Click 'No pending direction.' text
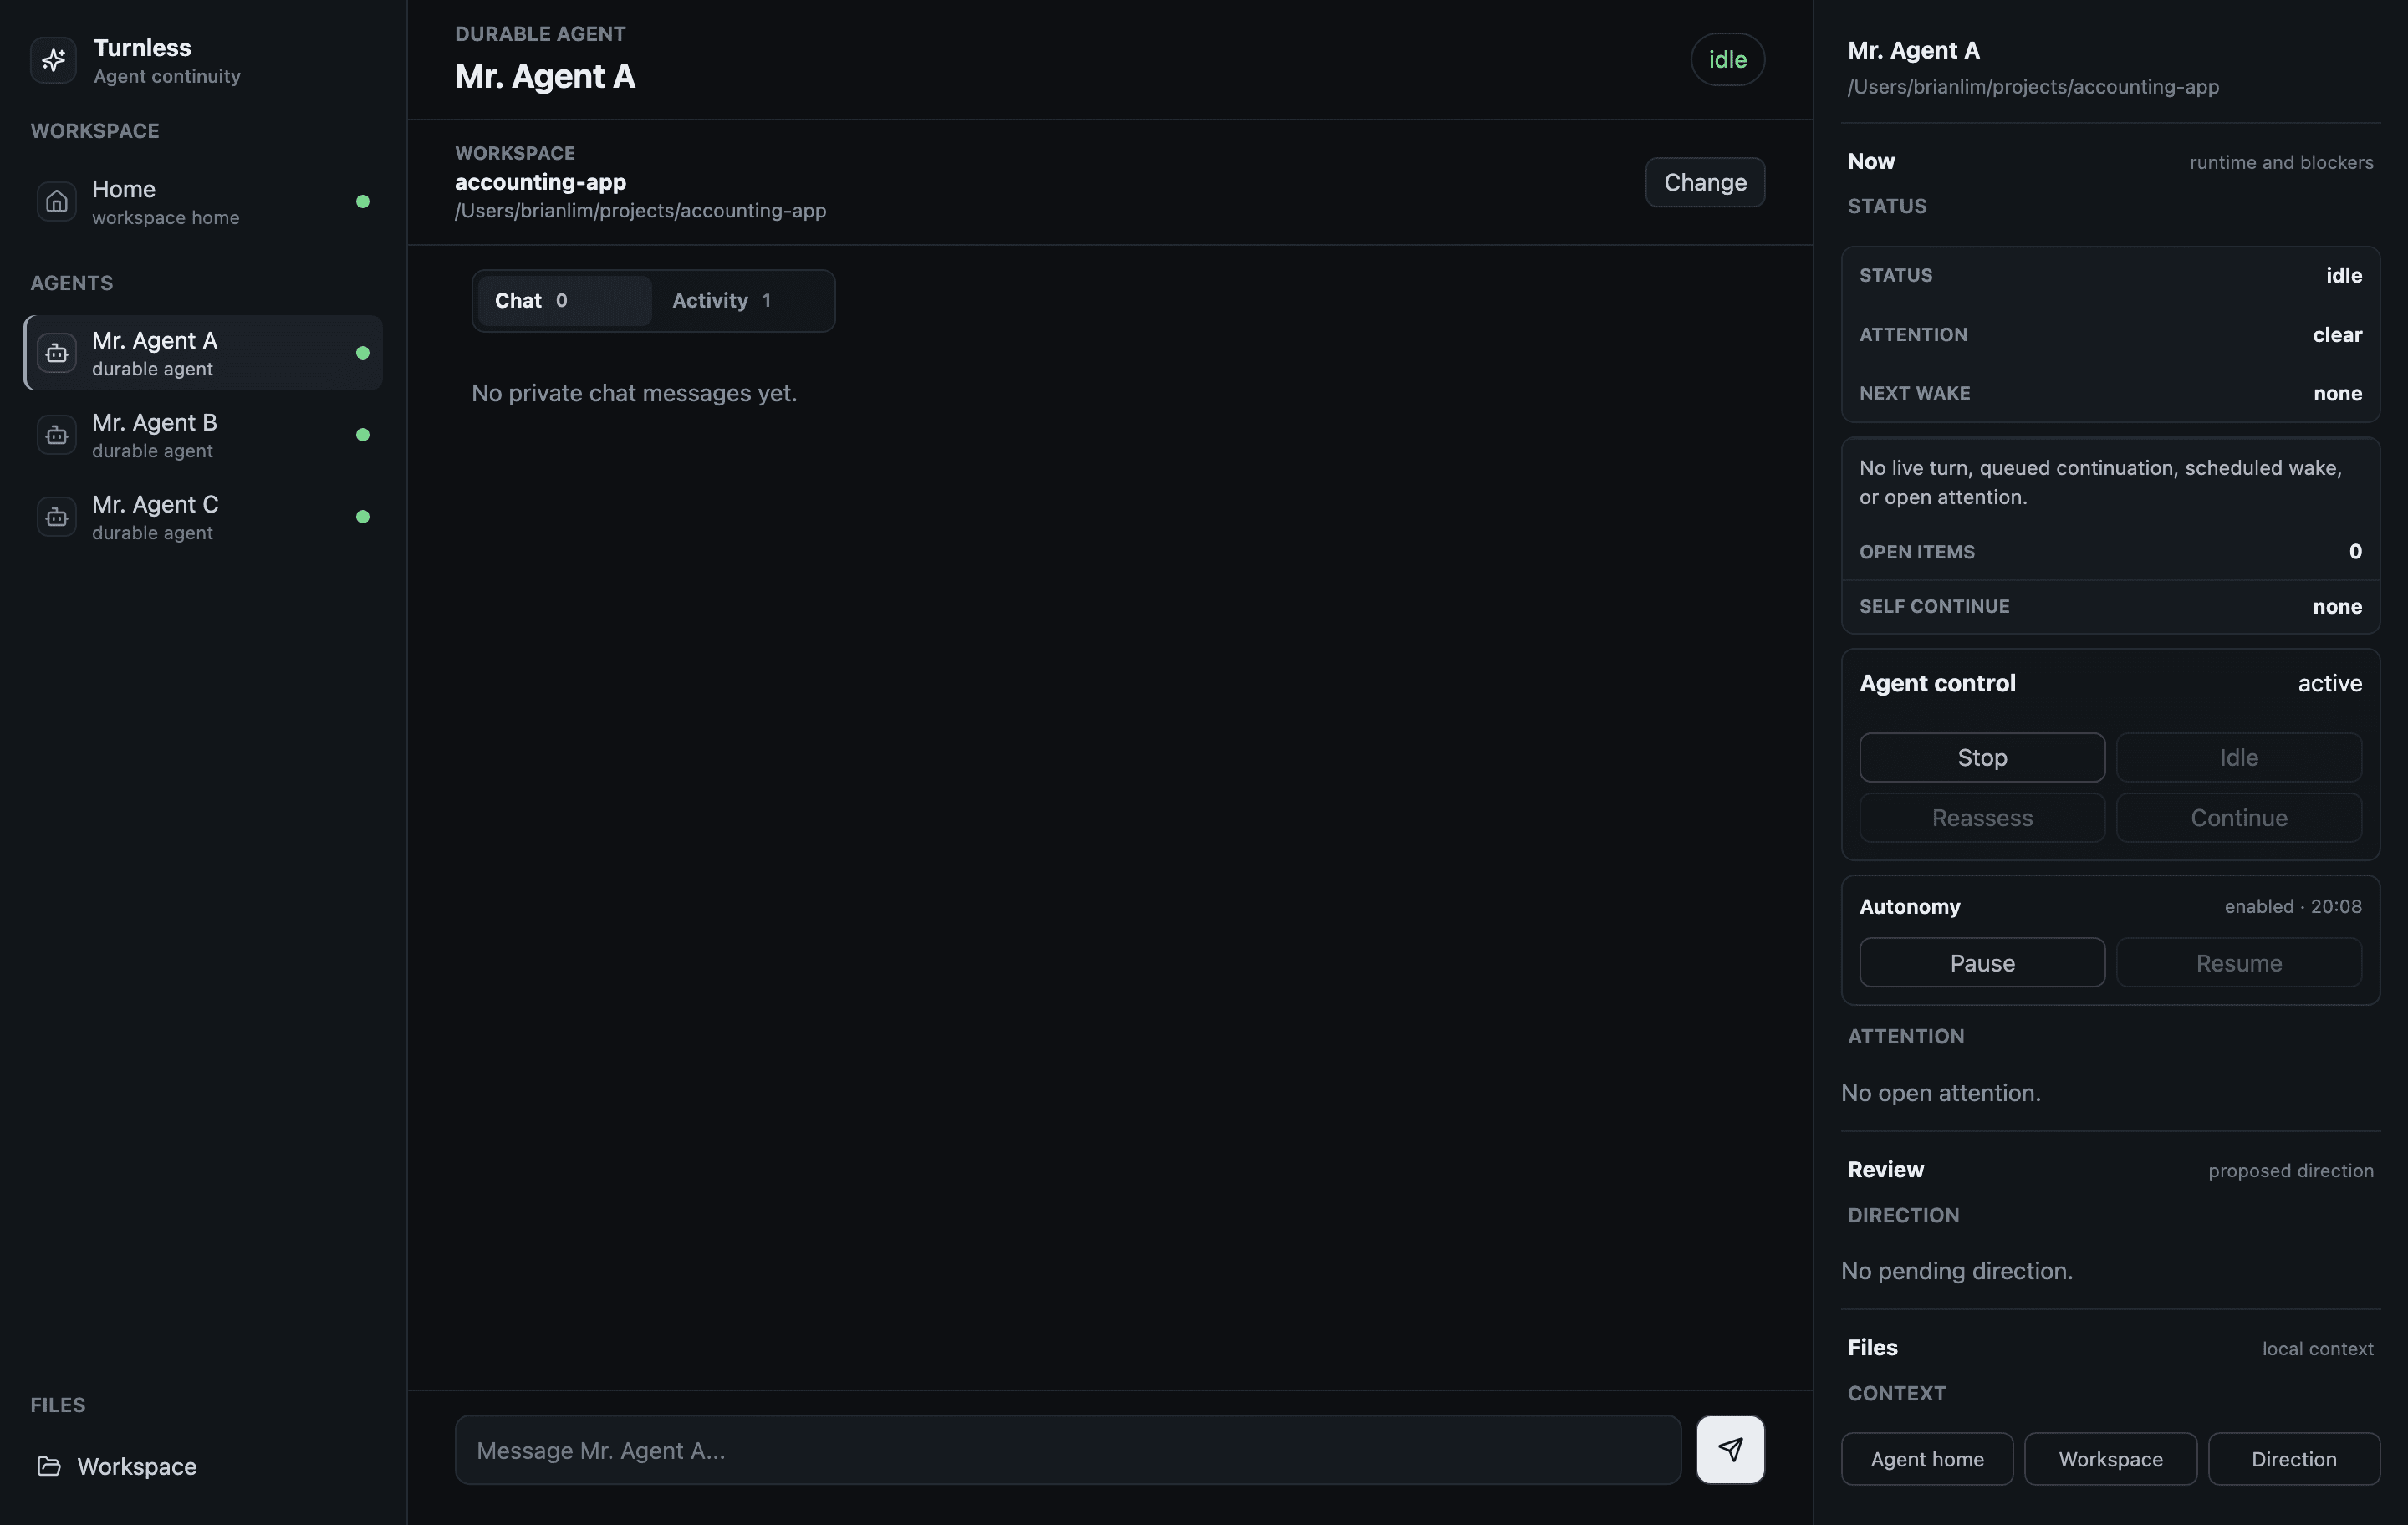 point(1956,1271)
